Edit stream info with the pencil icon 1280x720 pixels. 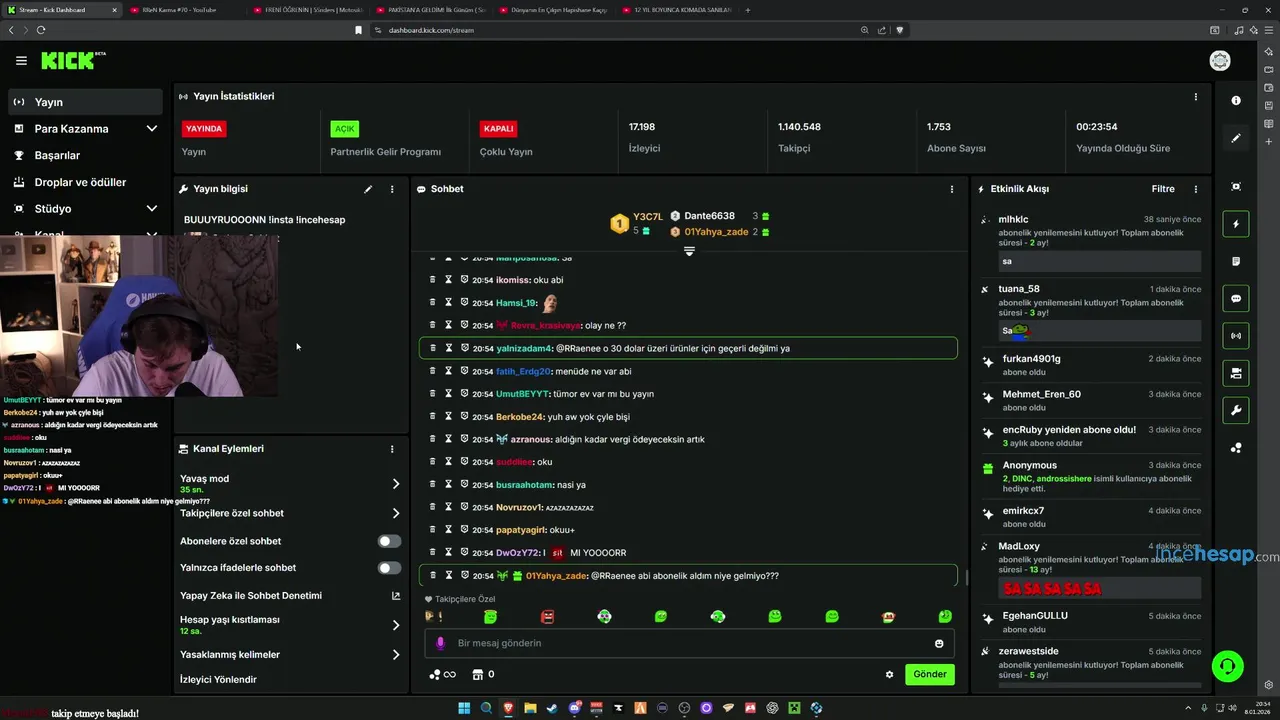[368, 189]
